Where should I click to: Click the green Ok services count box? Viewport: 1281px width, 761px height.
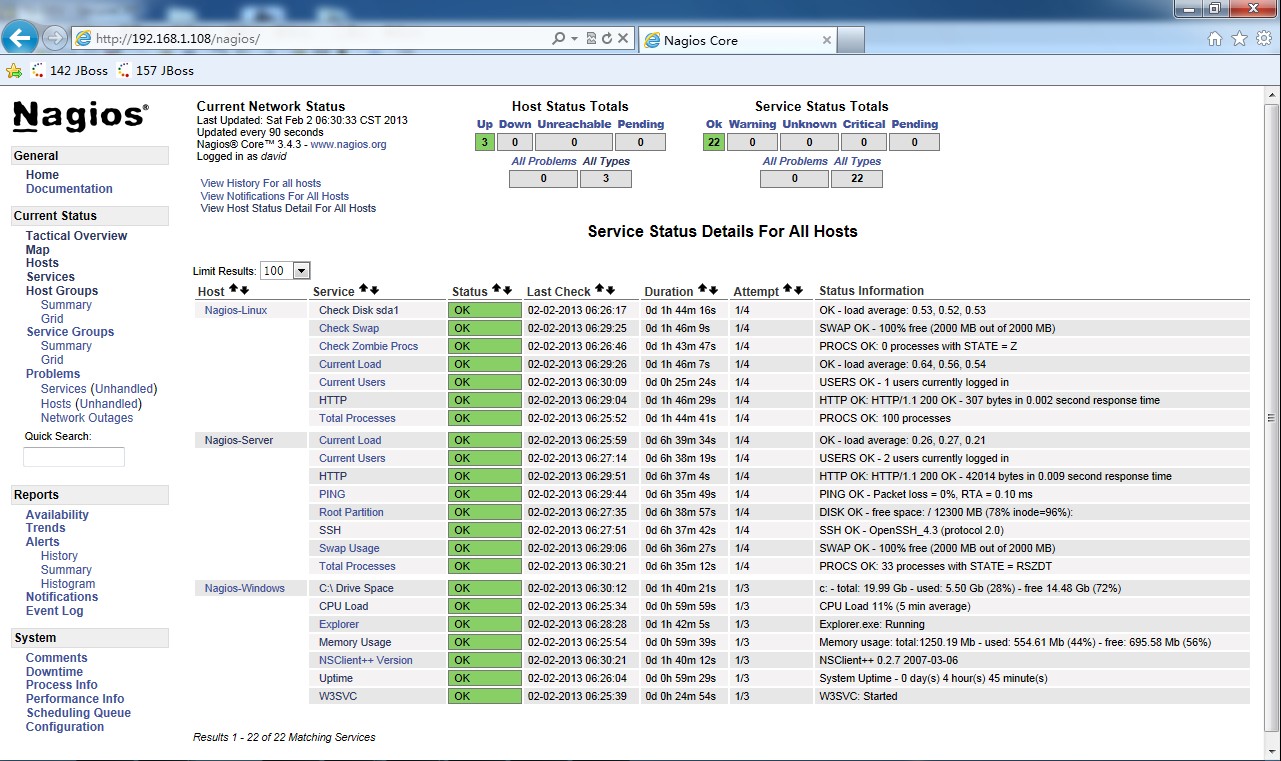click(713, 142)
